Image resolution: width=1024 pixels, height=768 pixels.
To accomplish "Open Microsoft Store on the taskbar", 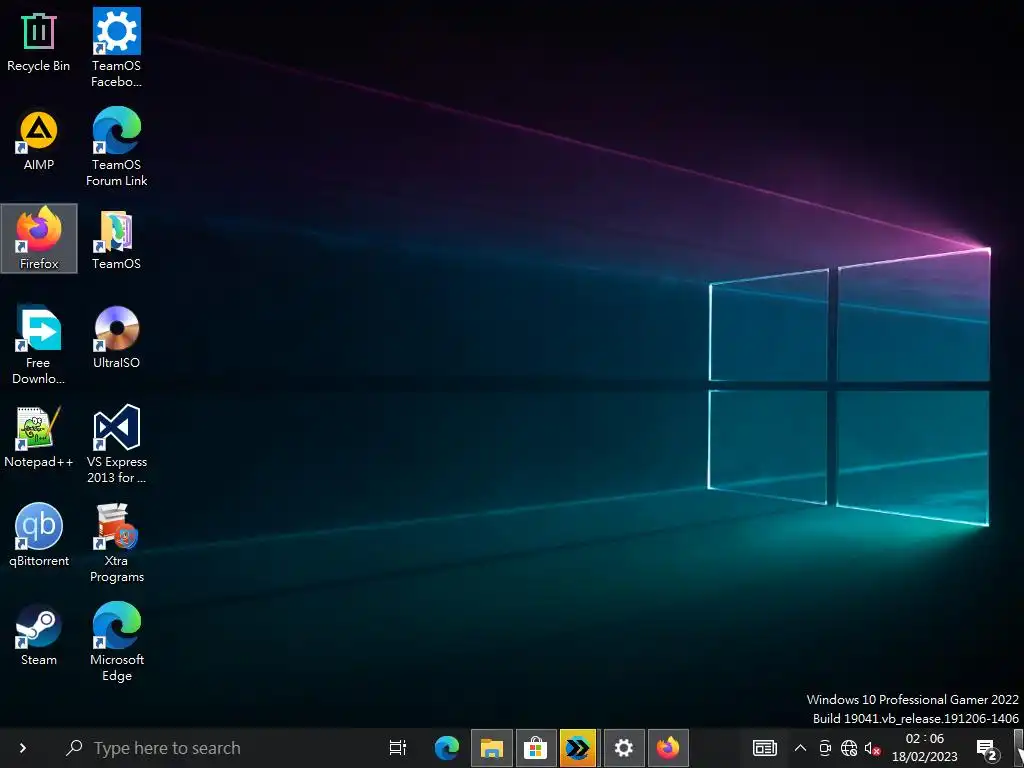I will pyautogui.click(x=536, y=747).
